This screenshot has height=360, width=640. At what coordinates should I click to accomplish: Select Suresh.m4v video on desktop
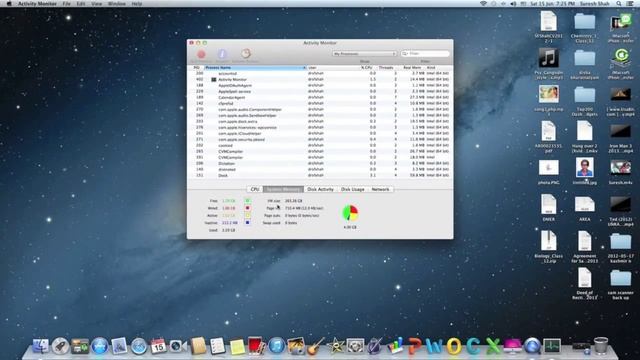pos(620,167)
